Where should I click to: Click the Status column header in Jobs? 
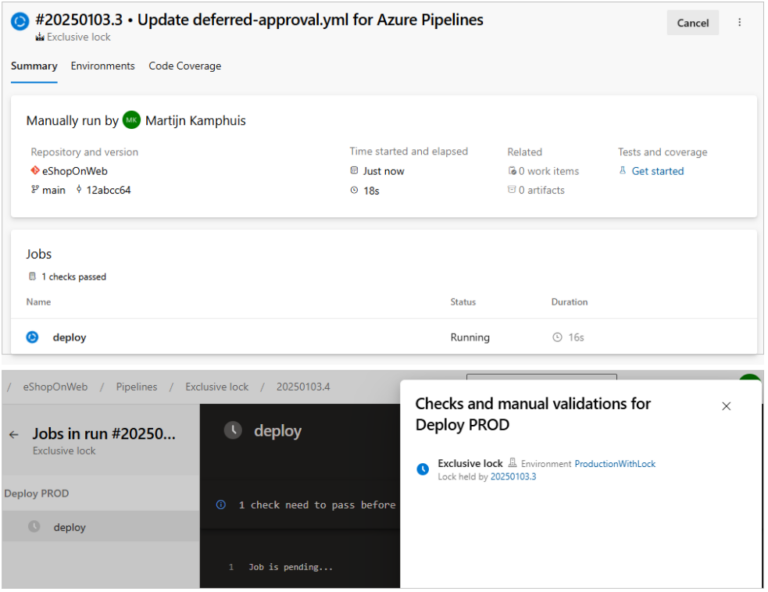[463, 302]
